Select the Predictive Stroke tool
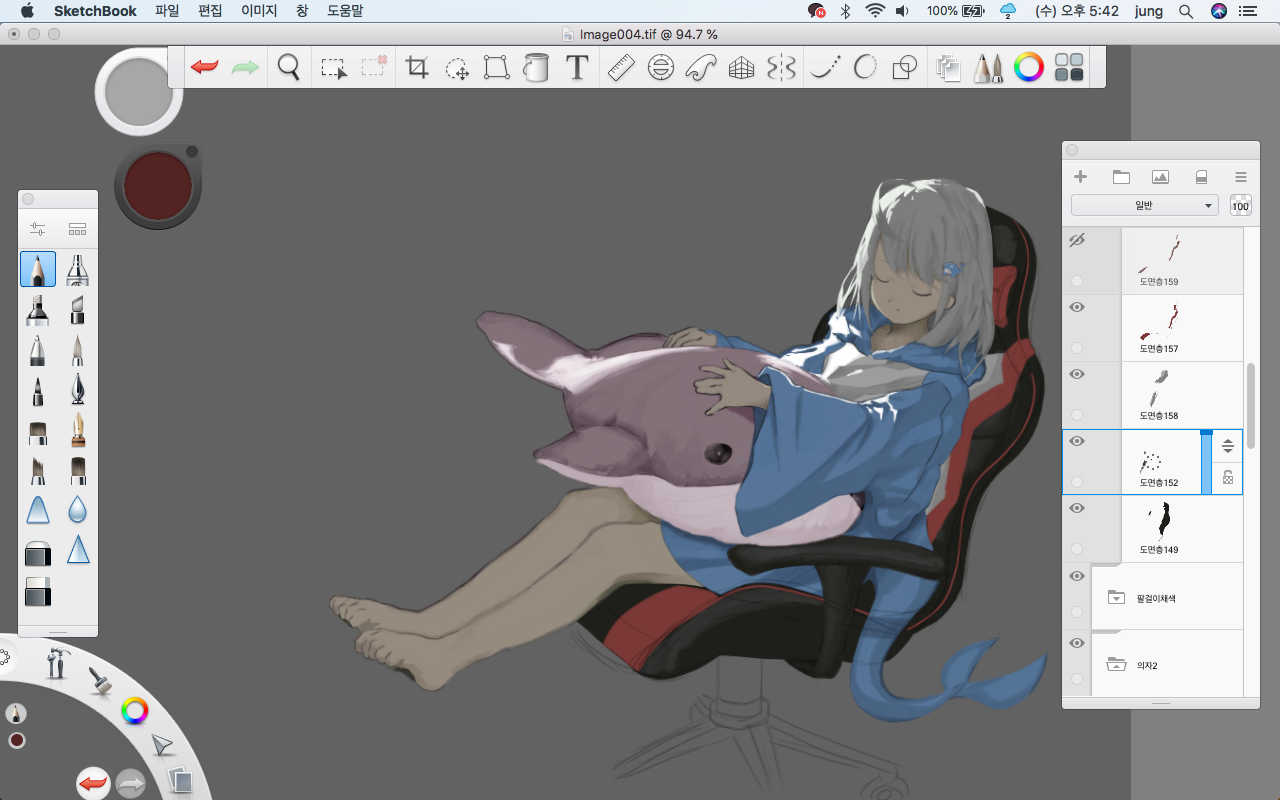The image size is (1280, 800). [865, 68]
